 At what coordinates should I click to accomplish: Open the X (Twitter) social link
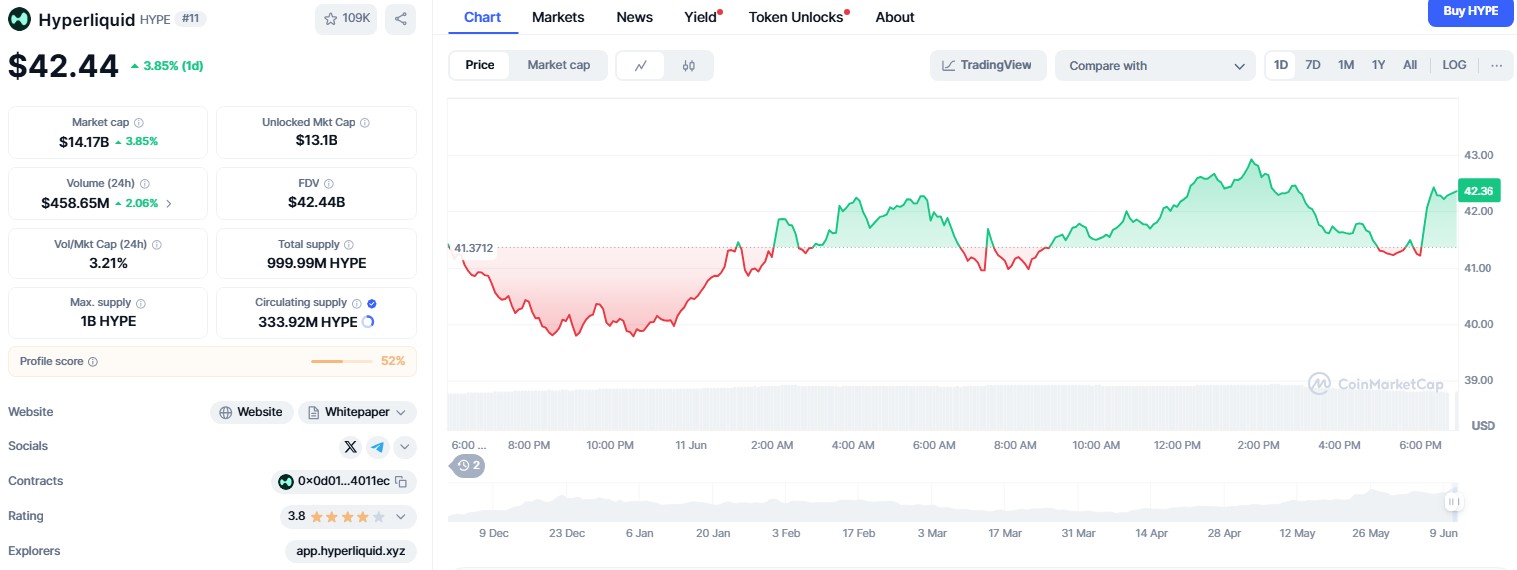pos(350,447)
